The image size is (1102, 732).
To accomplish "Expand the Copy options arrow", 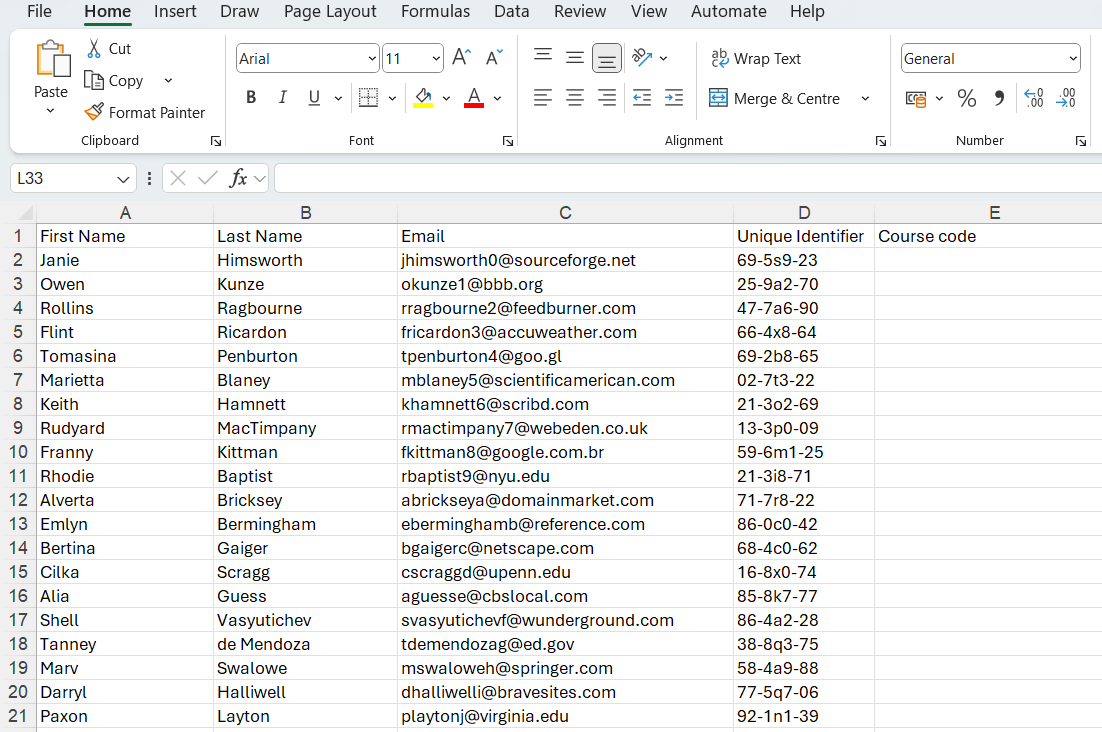I will pos(168,81).
